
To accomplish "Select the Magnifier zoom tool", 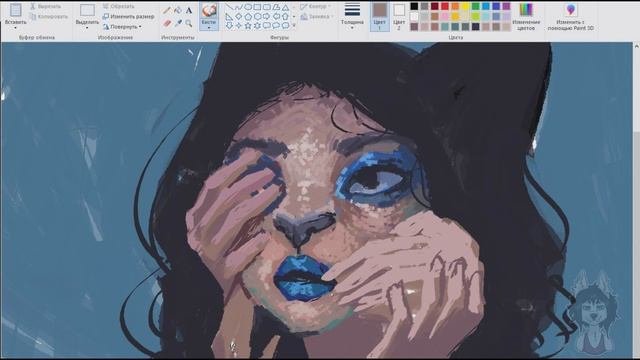I will tap(189, 24).
